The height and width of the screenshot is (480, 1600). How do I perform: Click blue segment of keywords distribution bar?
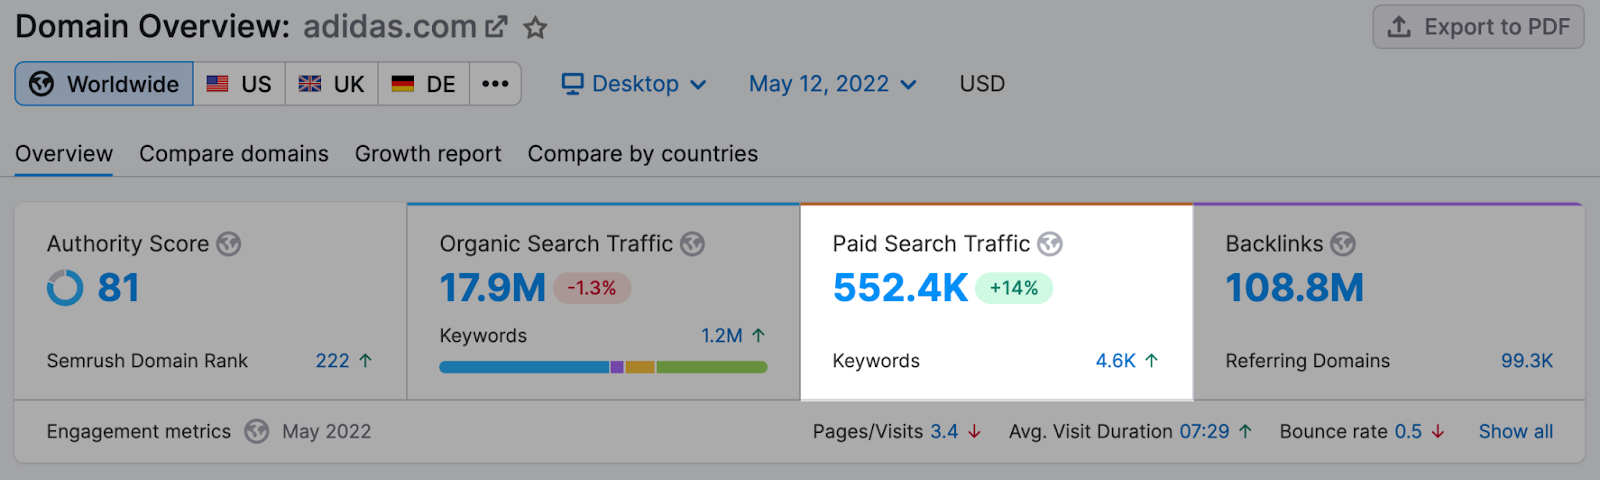(525, 367)
